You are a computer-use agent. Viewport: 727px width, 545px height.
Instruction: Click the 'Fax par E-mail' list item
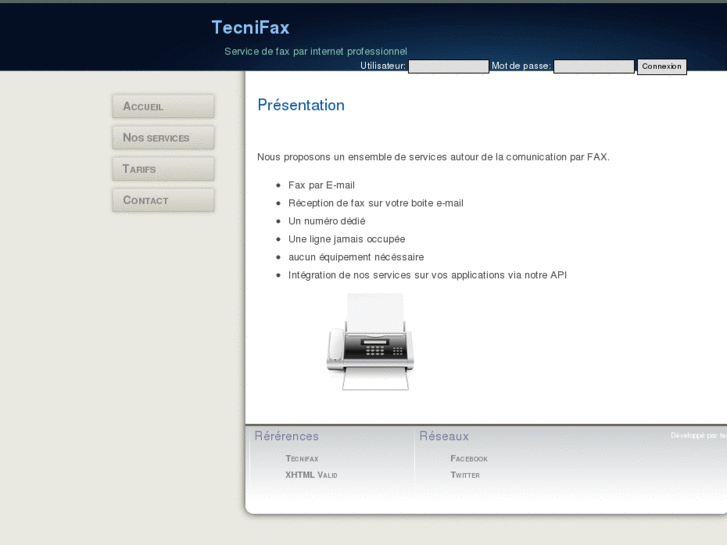(321, 185)
